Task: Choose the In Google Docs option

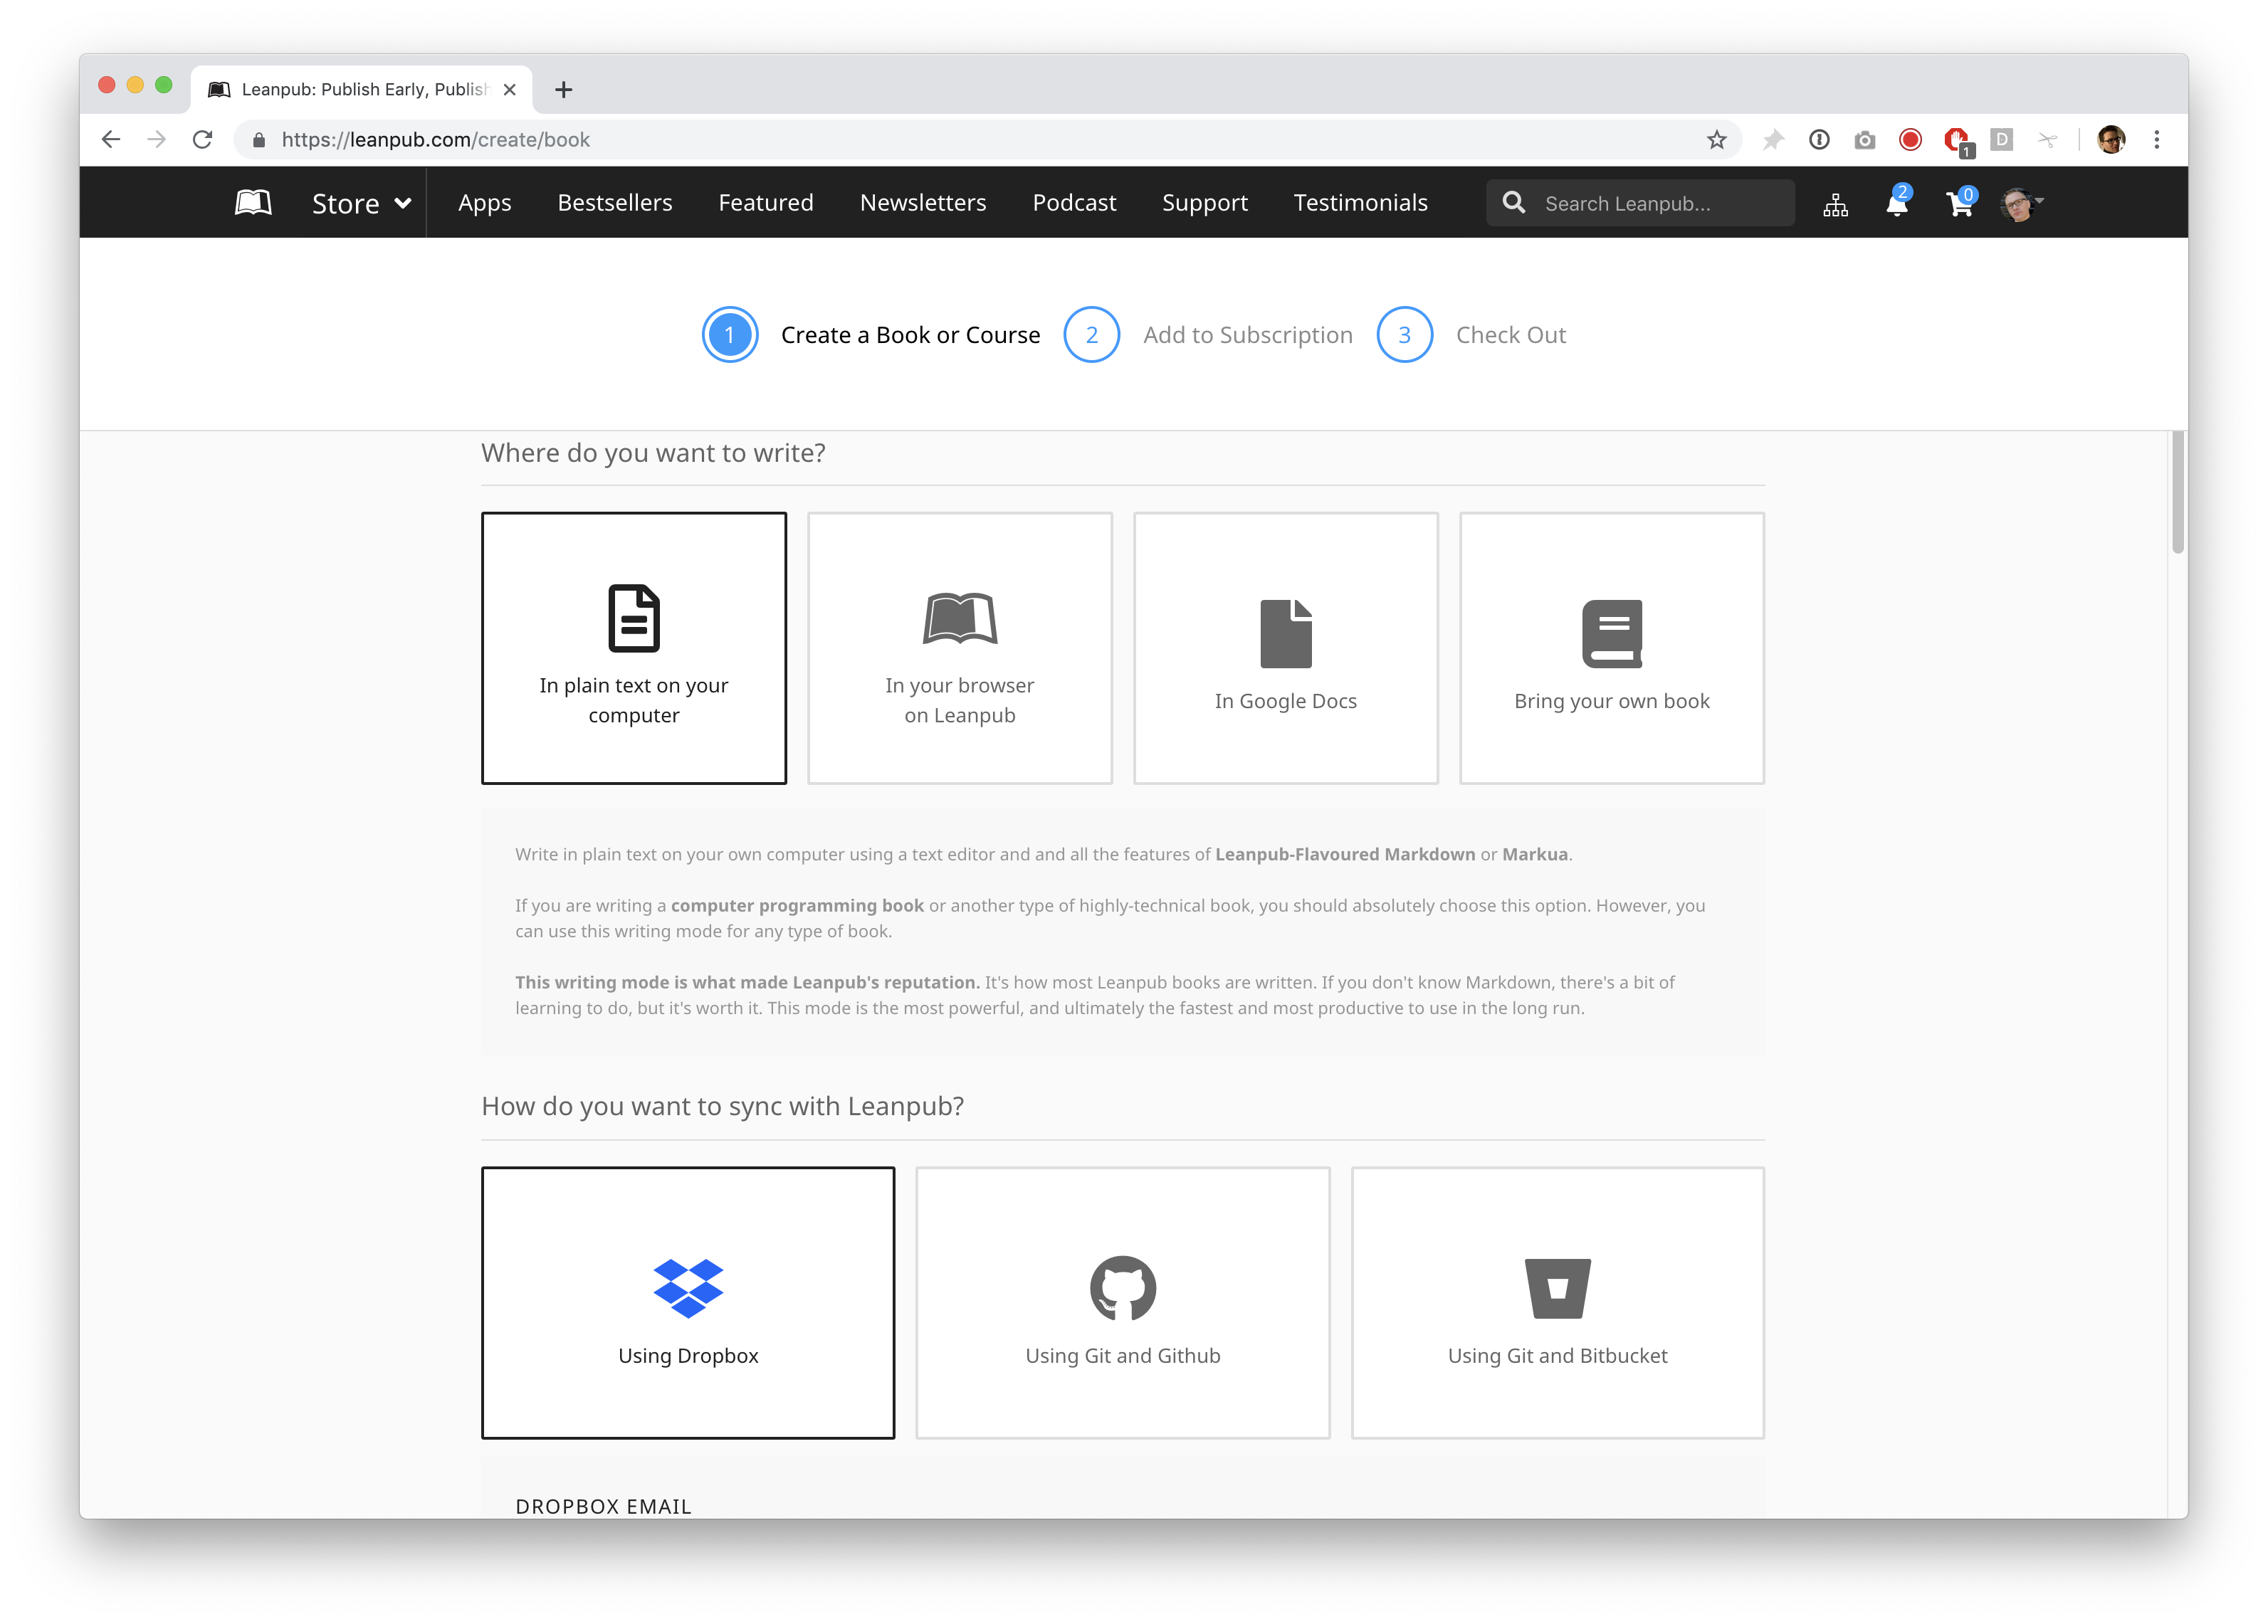Action: click(1285, 648)
